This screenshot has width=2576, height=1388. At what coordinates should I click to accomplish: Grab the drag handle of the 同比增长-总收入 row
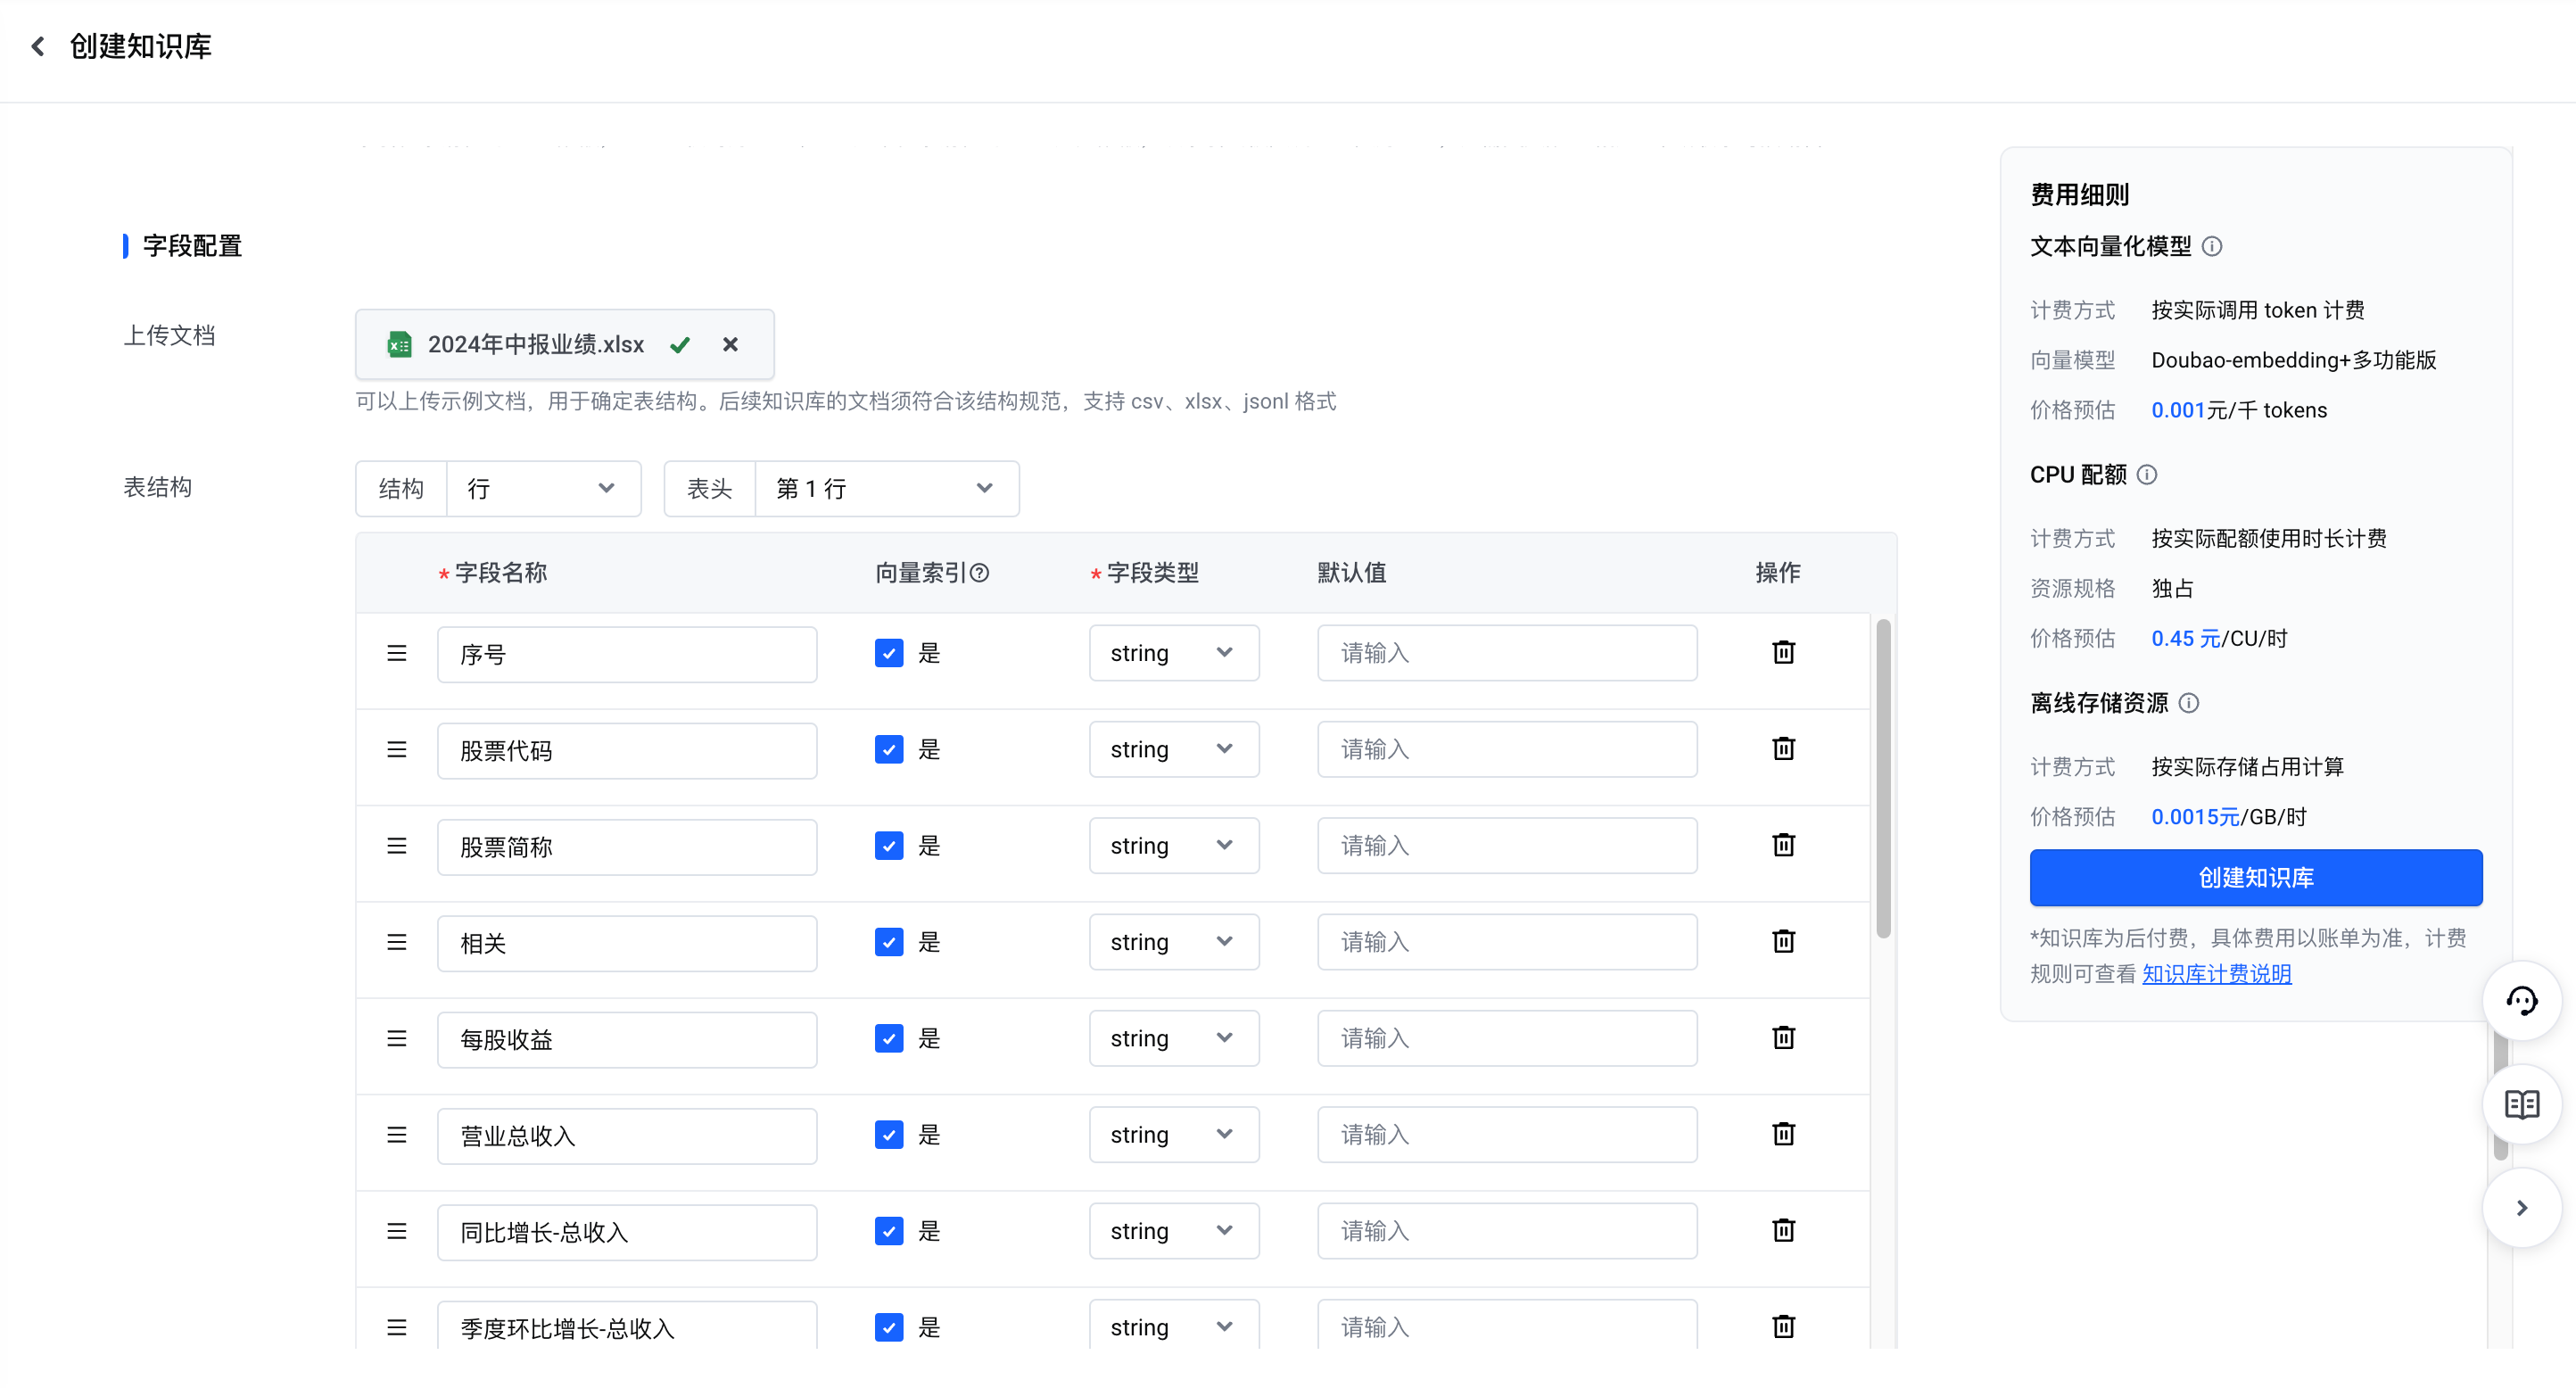pyautogui.click(x=397, y=1231)
